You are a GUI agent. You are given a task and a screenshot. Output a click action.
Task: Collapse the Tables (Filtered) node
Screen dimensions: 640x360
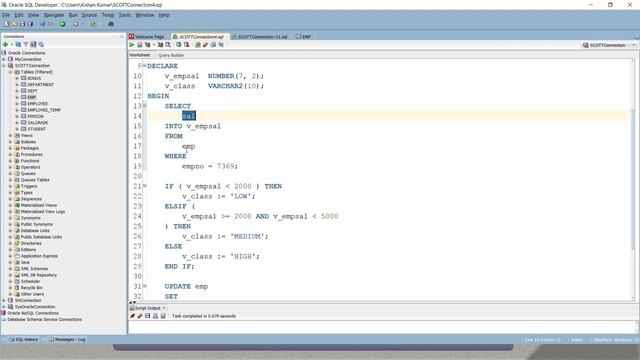(x=11, y=72)
